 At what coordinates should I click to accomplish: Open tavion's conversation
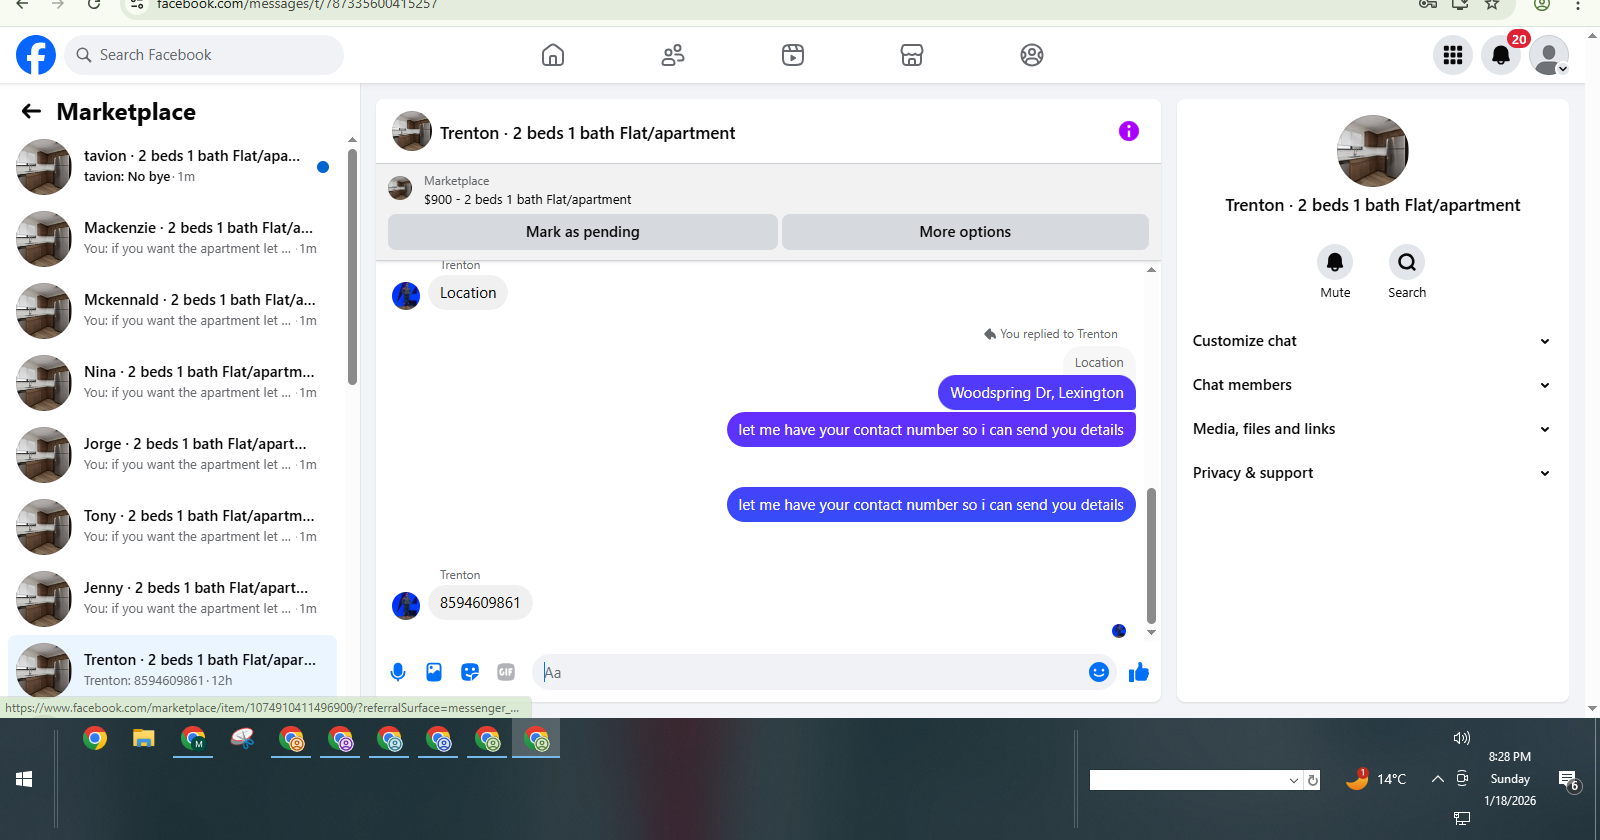pyautogui.click(x=173, y=167)
